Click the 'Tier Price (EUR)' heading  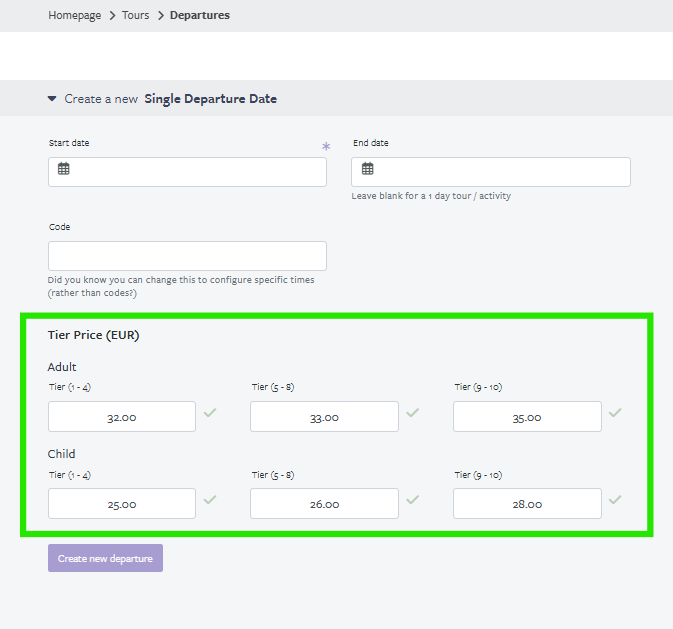(x=94, y=335)
